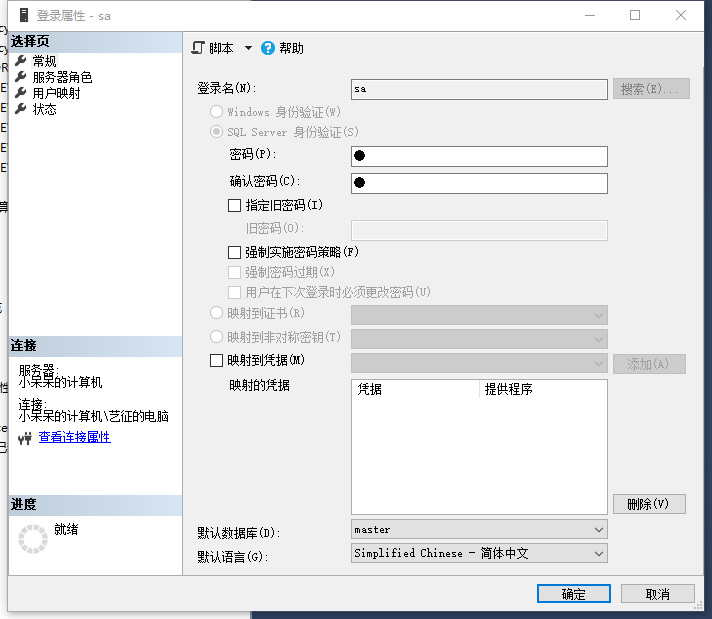Close the 登录属性 - sa window
The height and width of the screenshot is (619, 712).
(x=681, y=15)
